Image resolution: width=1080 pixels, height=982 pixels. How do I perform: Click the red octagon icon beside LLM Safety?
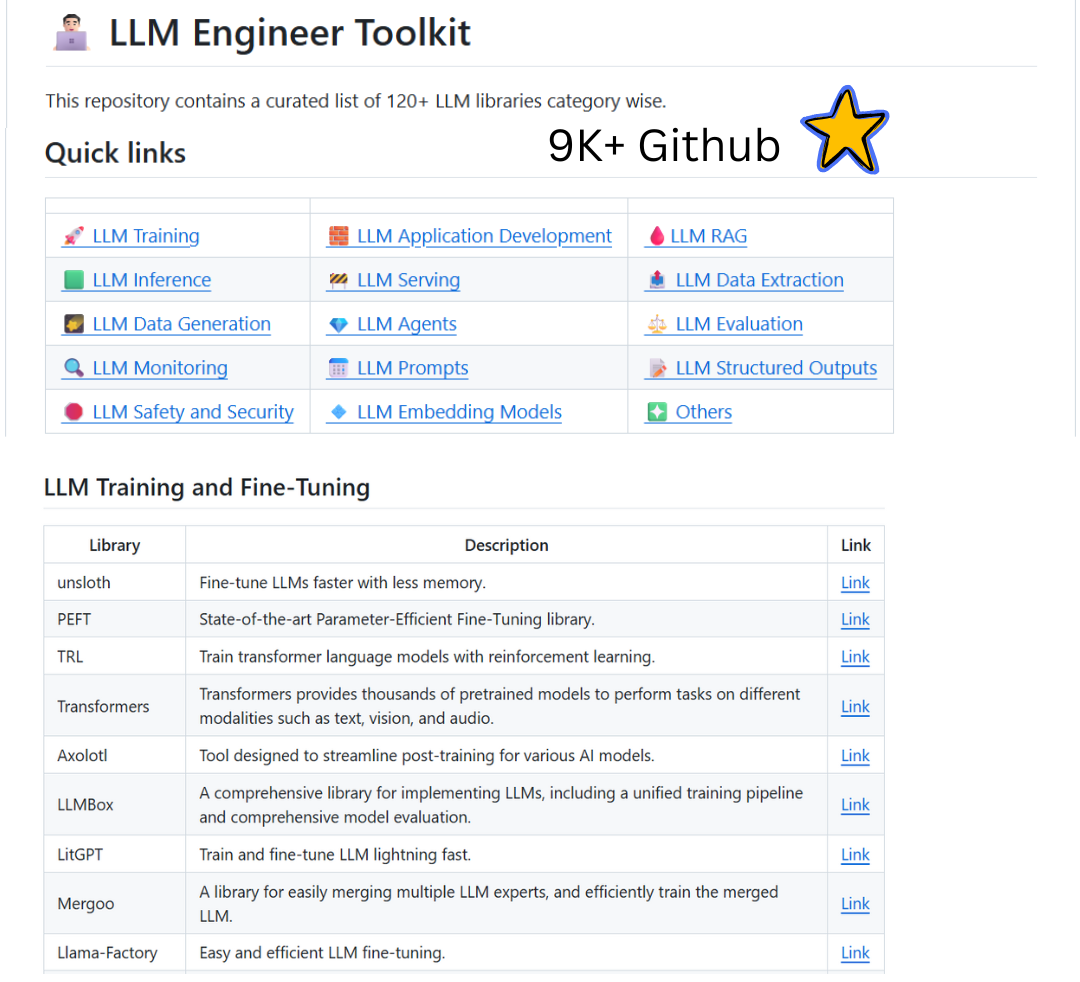click(74, 412)
